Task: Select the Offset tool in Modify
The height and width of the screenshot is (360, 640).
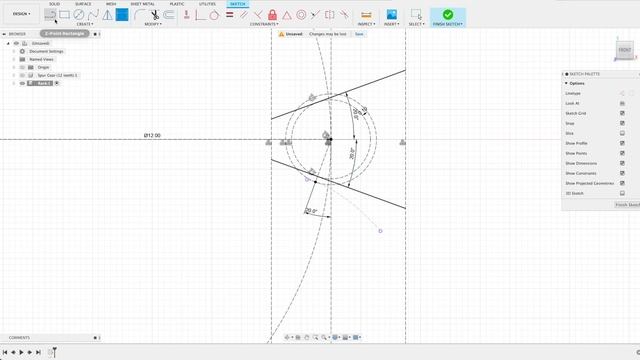Action: (x=169, y=15)
